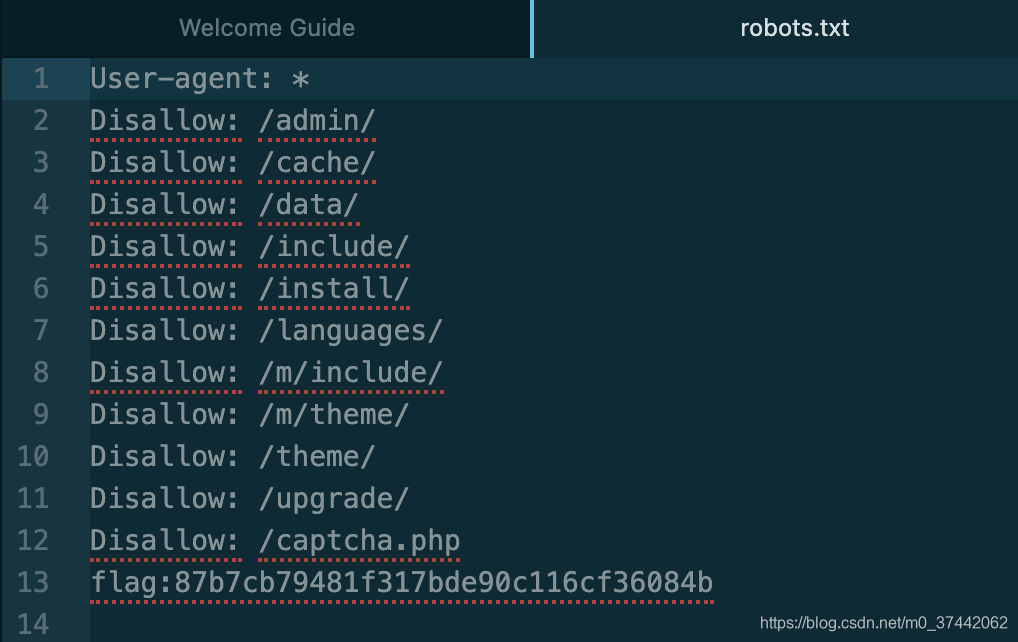The width and height of the screenshot is (1018, 642).
Task: Click the '/upgrade/' path
Action: (334, 499)
